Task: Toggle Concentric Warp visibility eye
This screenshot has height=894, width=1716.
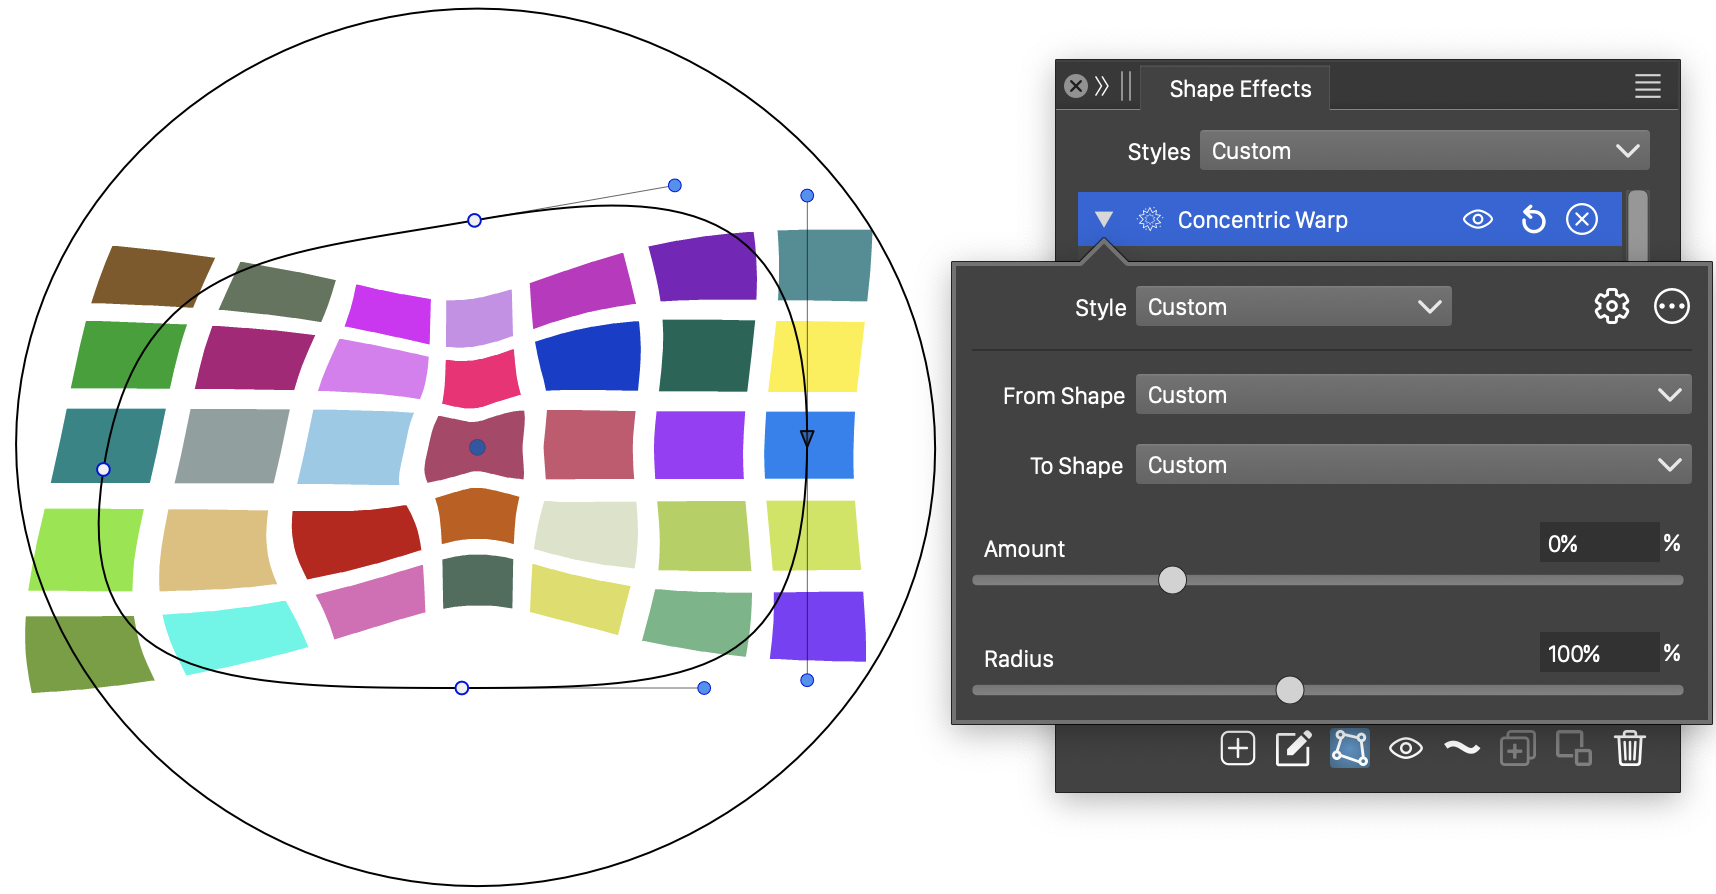Action: [x=1477, y=219]
